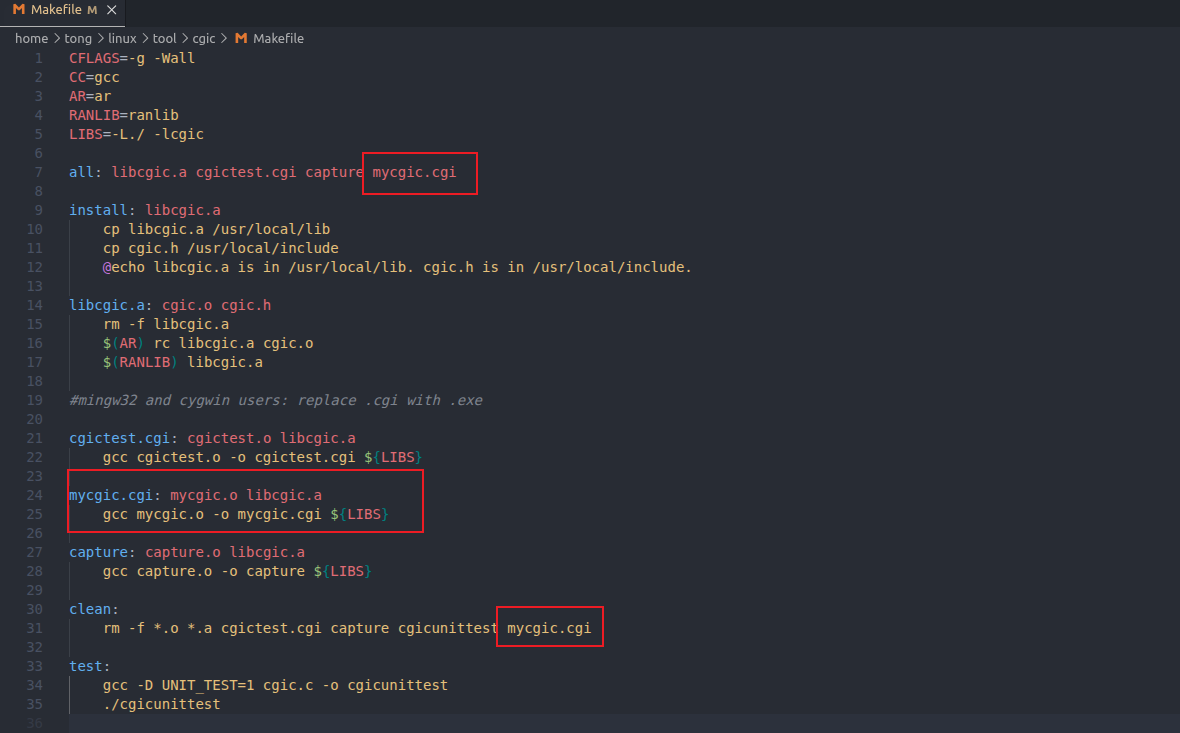Click the @echo command line

(x=397, y=267)
